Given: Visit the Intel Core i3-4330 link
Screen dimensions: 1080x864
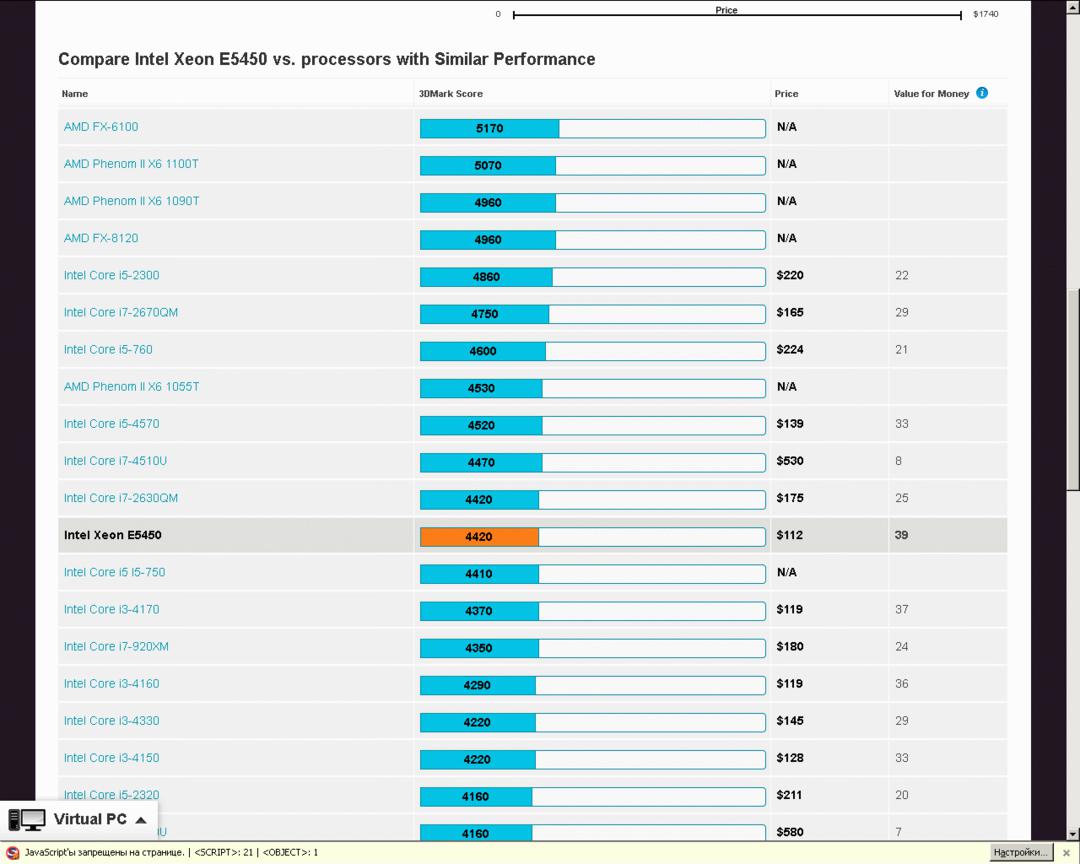Looking at the screenshot, I should pos(111,721).
